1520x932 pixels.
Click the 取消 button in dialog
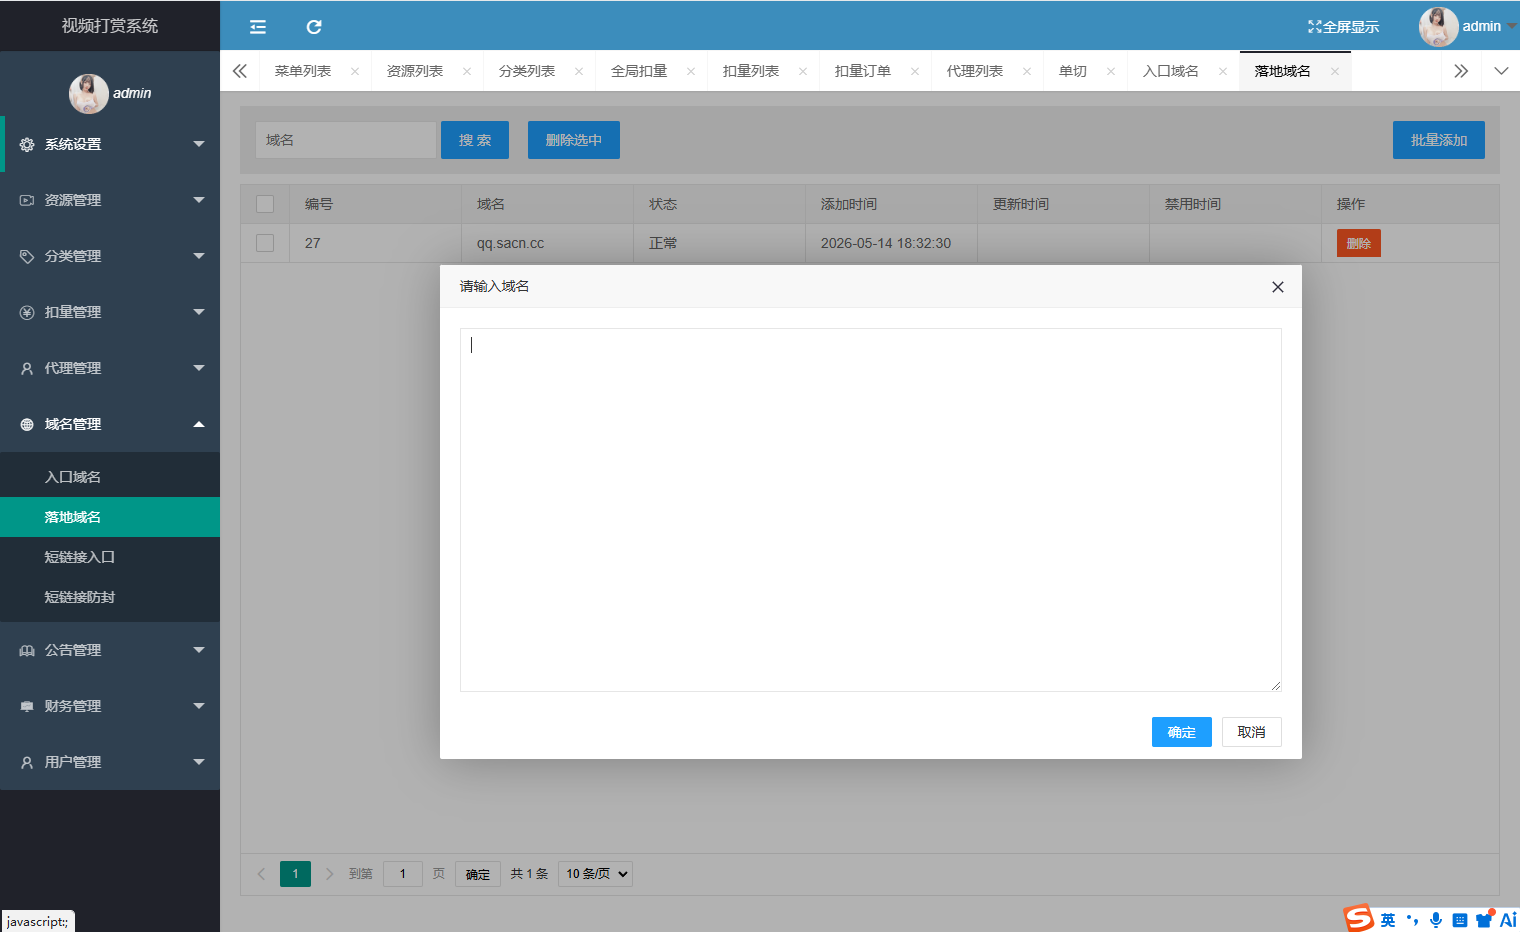tap(1251, 732)
